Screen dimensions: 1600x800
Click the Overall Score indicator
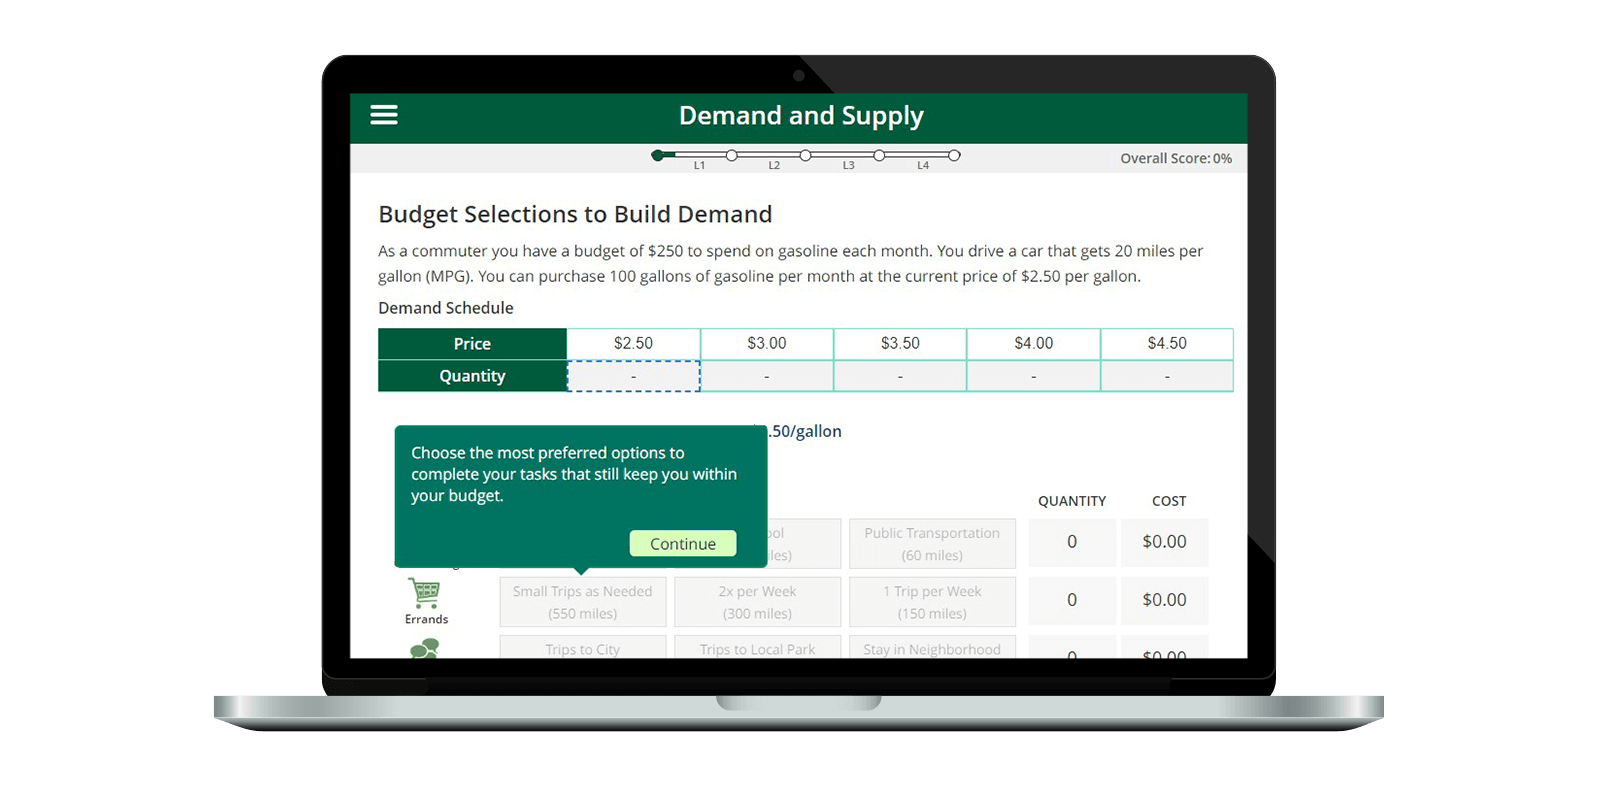click(1175, 158)
